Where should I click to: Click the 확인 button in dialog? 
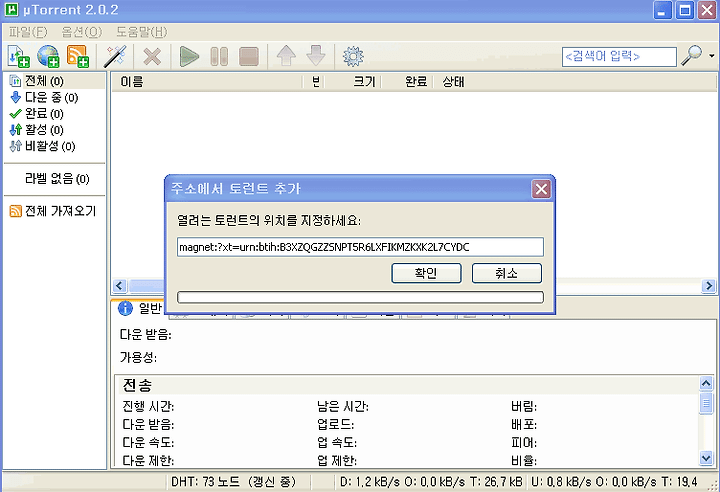[x=426, y=273]
